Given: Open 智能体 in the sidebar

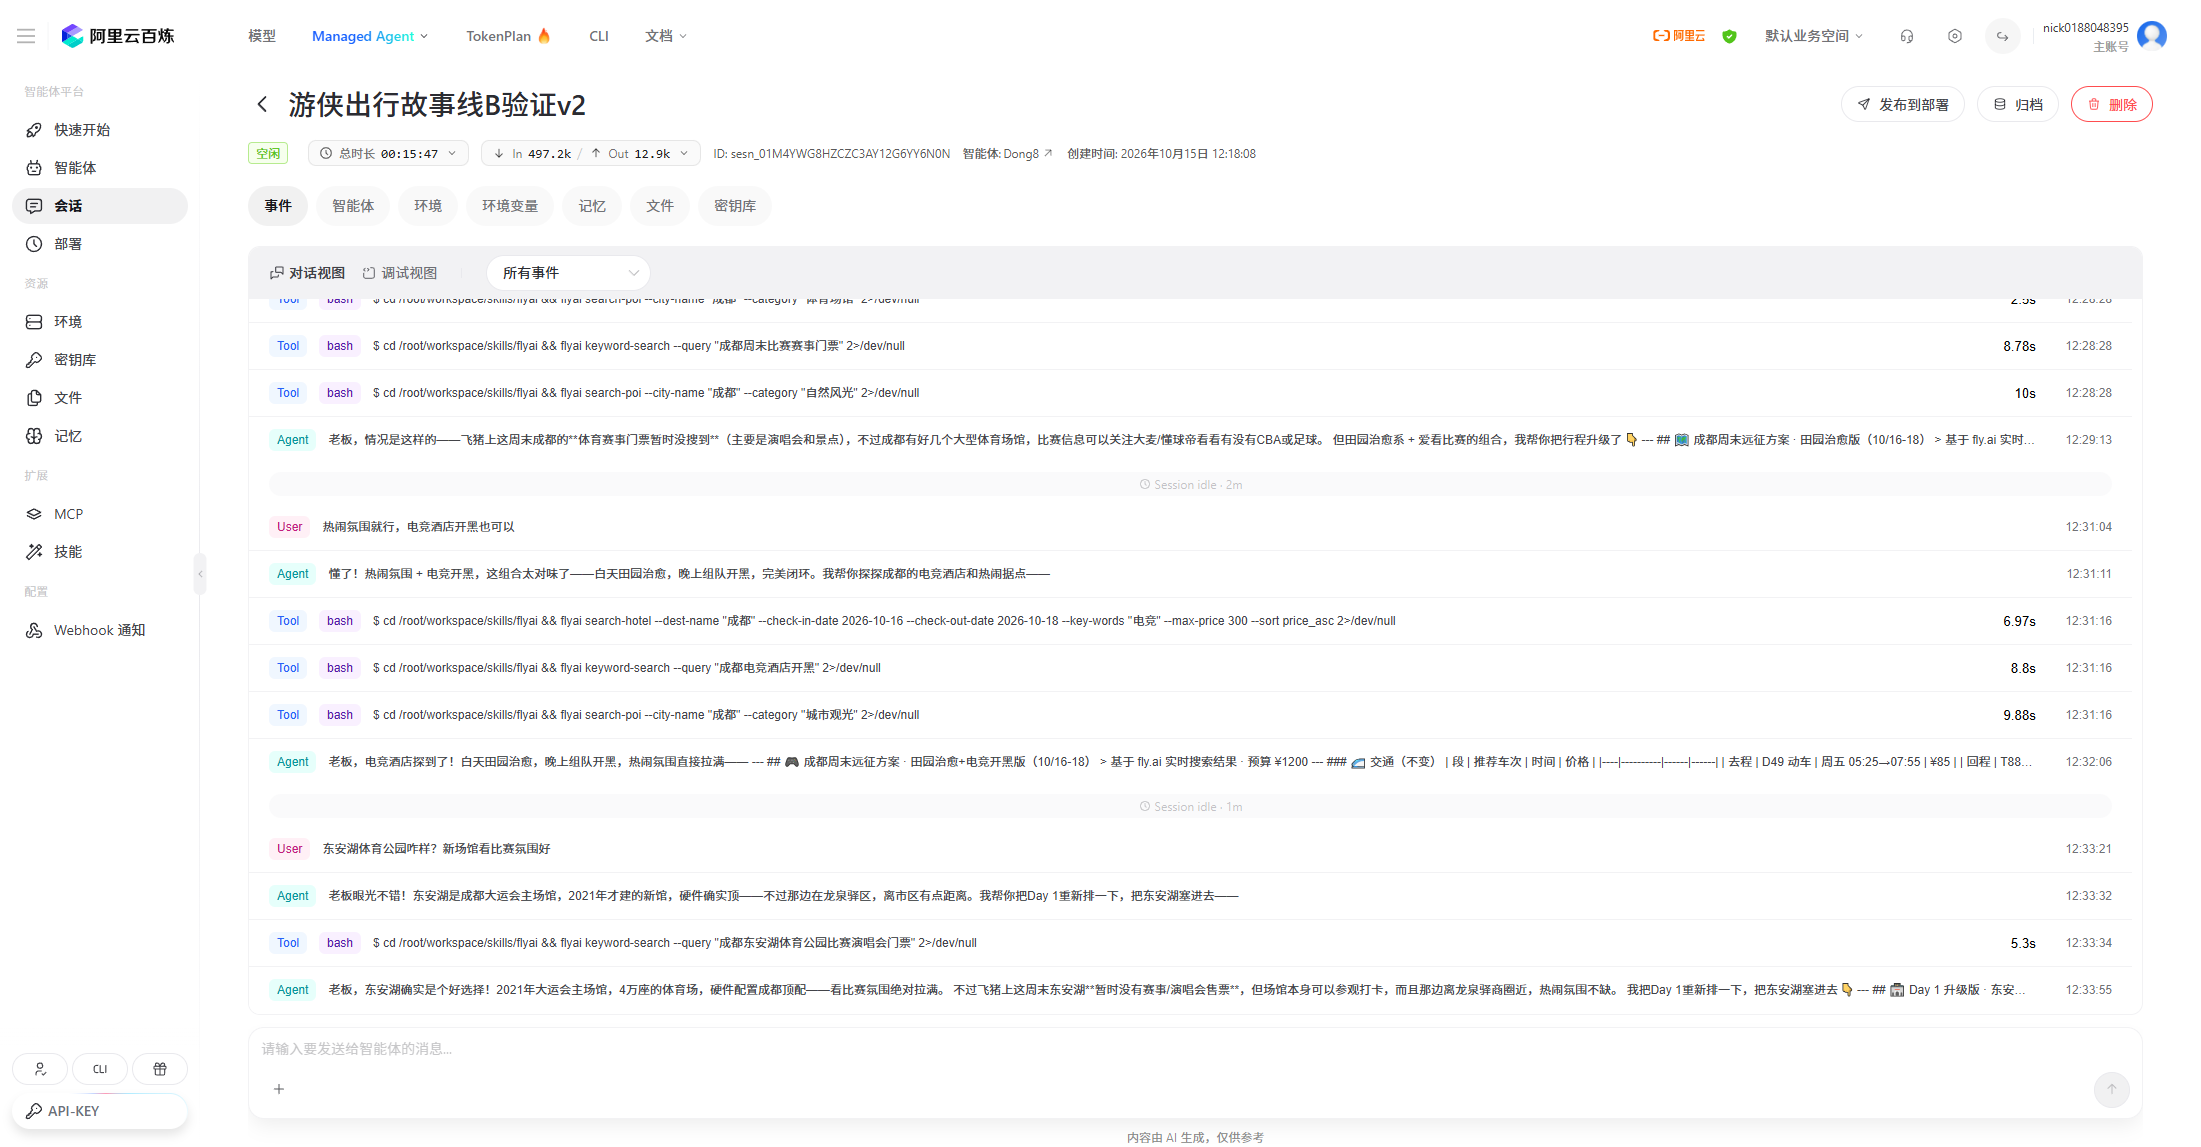Looking at the screenshot, I should [100, 168].
